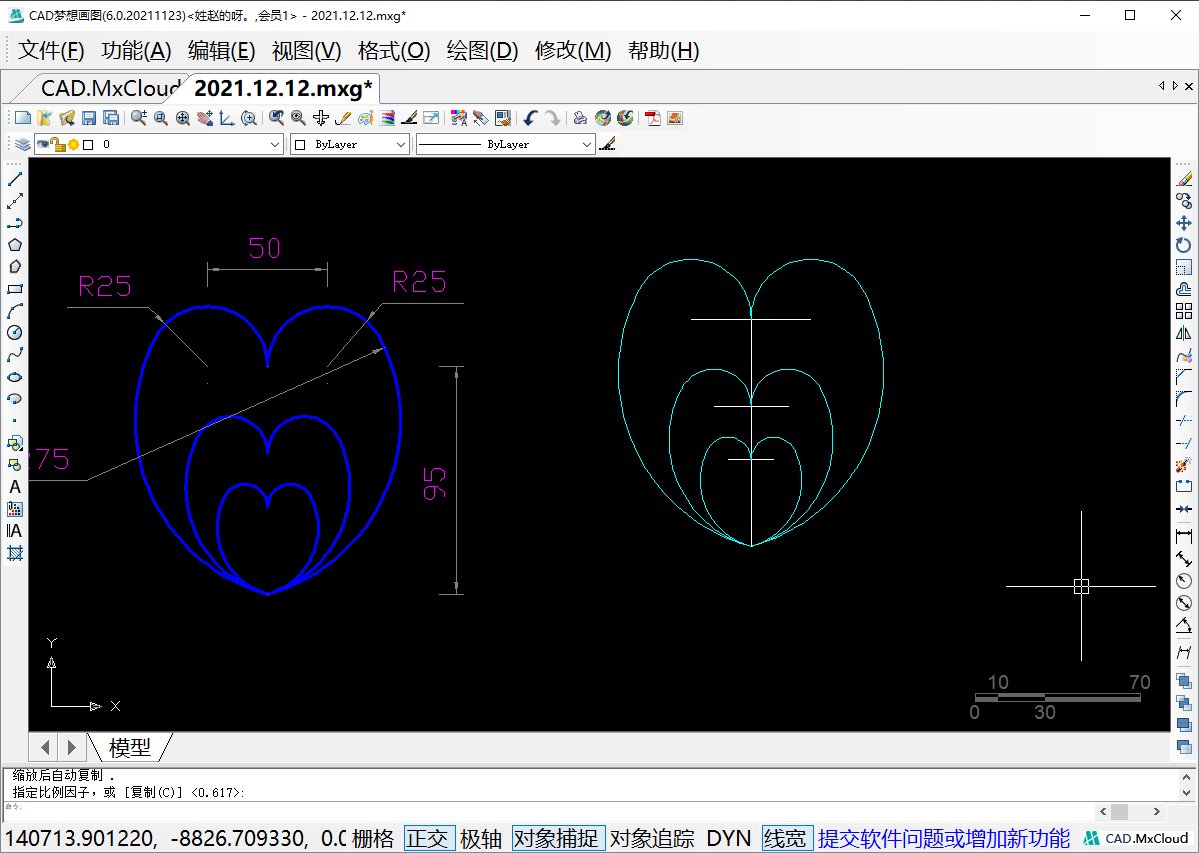Select the Mirror tool
1199x853 pixels.
pos(1184,333)
